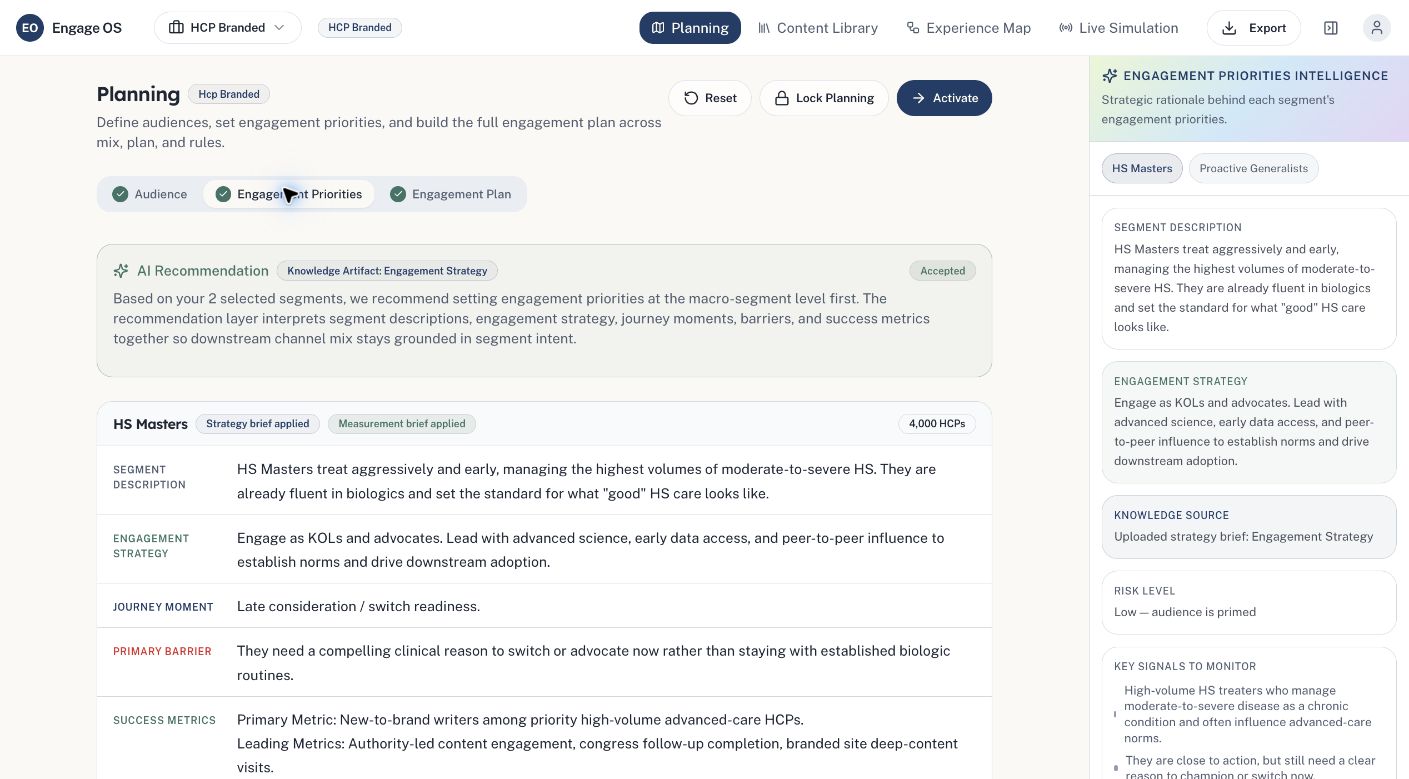This screenshot has height=779, width=1409.
Task: Click the Risk Level card
Action: coord(1249,602)
